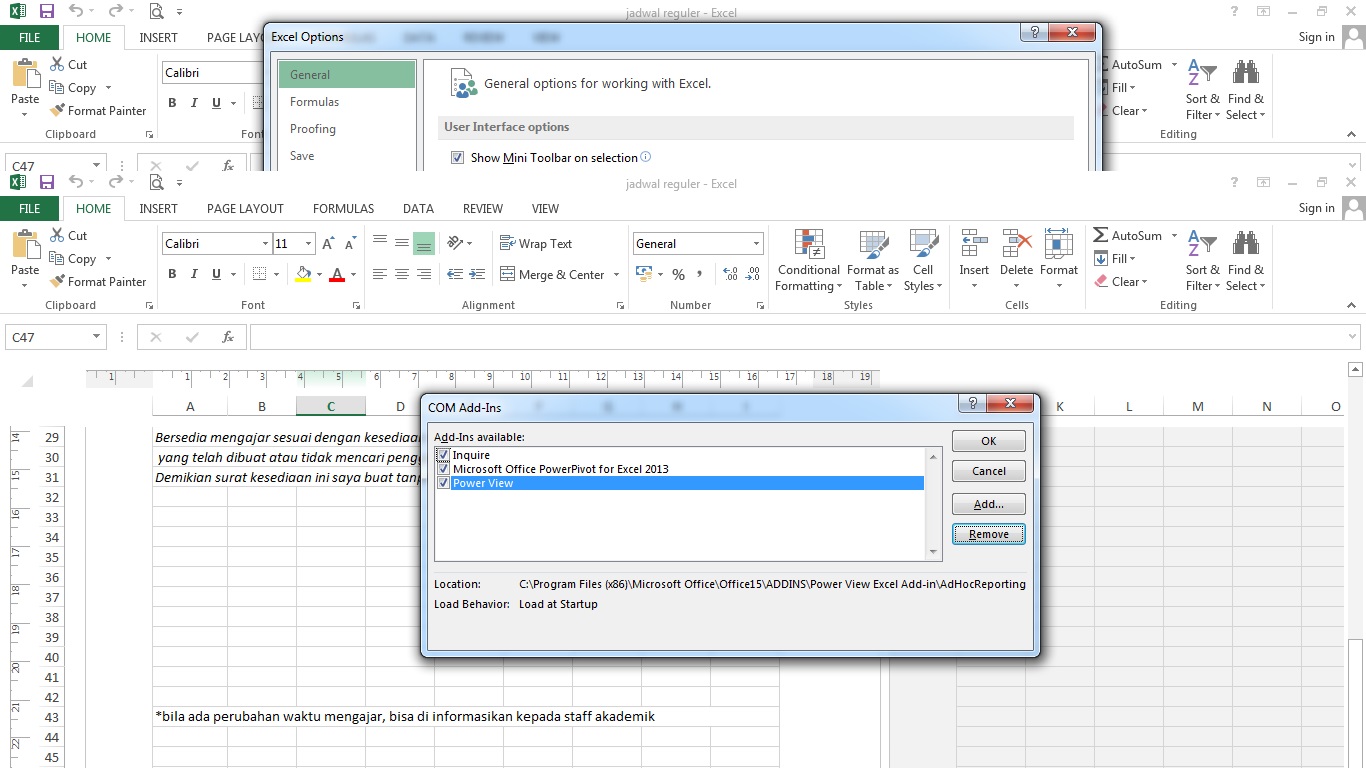Image resolution: width=1366 pixels, height=768 pixels.
Task: Align cell text to the right
Action: 424,274
